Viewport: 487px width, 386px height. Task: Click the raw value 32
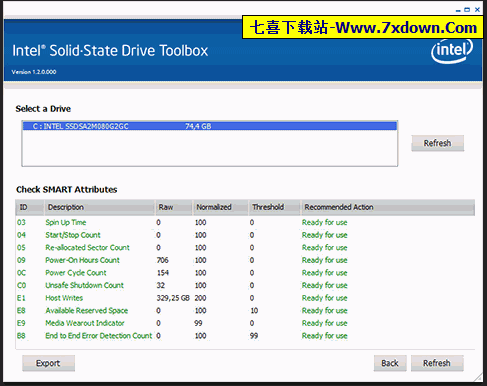click(x=161, y=285)
